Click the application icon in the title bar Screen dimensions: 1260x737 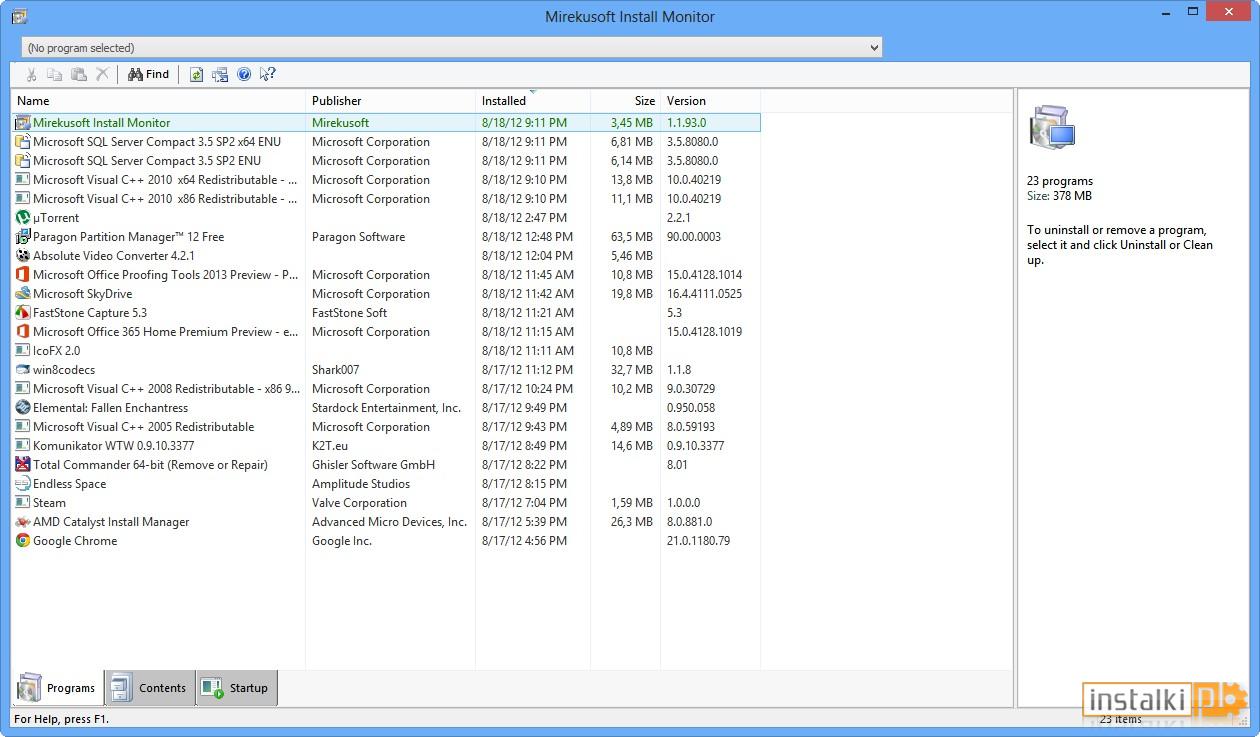coord(19,16)
